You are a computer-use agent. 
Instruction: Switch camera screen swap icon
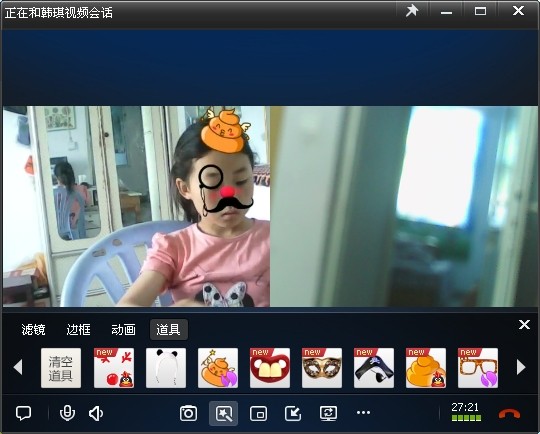click(329, 413)
